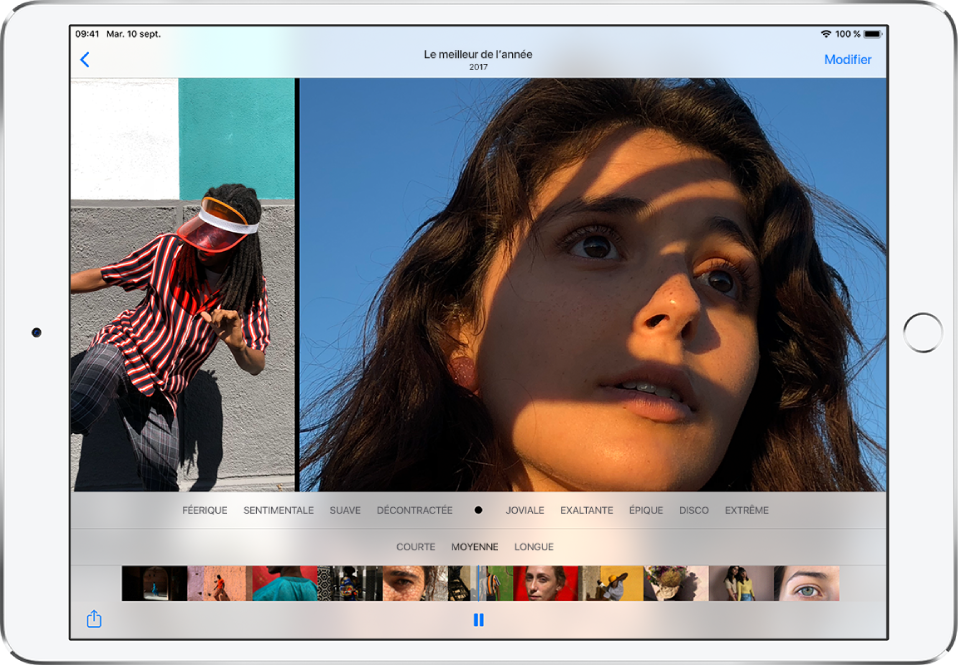Open the share sheet icon
The width and height of the screenshot is (963, 665).
[94, 618]
